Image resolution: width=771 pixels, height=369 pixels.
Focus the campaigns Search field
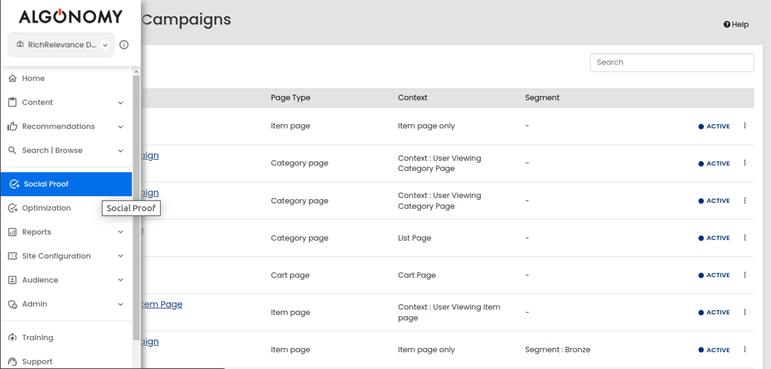(672, 62)
